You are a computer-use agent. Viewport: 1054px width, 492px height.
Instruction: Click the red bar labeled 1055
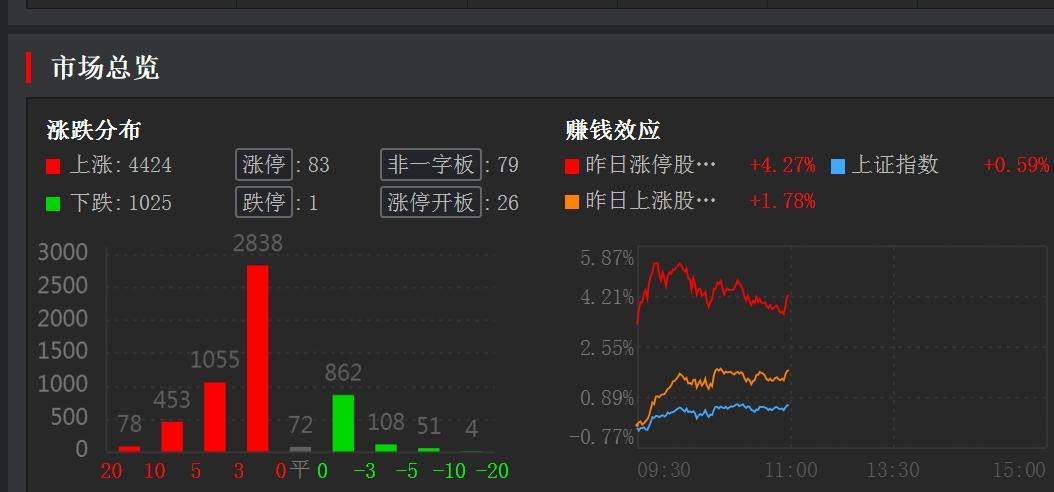(x=214, y=417)
